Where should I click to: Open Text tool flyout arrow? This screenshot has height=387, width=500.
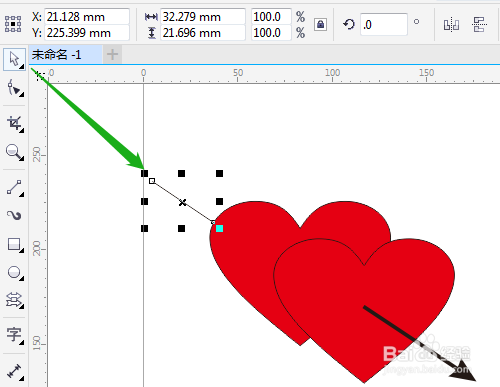coord(22,342)
